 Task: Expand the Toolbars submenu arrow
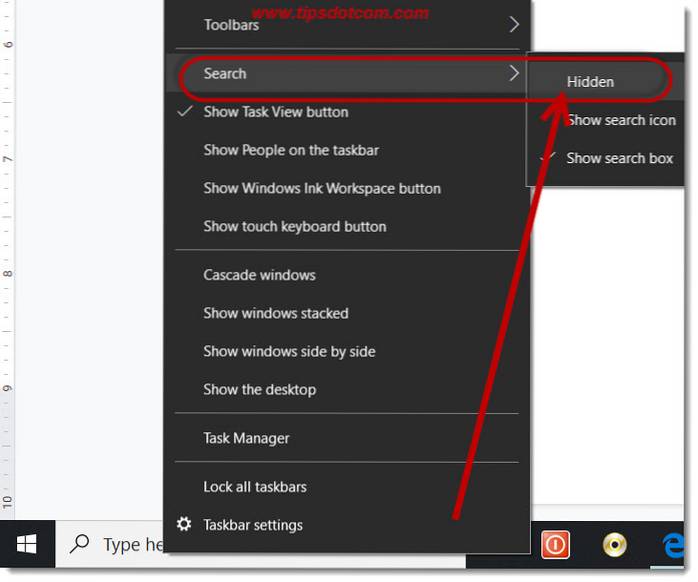pos(514,24)
